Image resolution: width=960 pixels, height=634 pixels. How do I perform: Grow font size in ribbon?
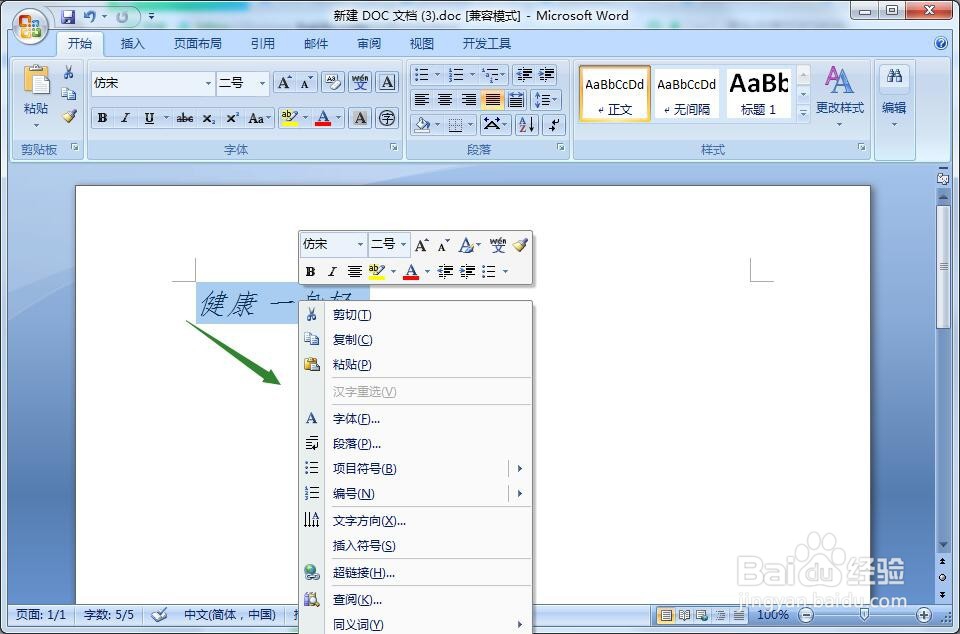coord(283,83)
